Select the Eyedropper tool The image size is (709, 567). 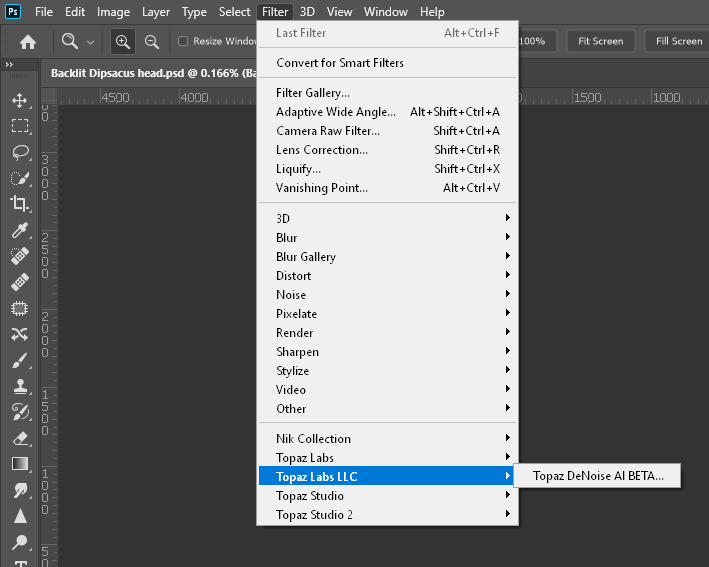pyautogui.click(x=19, y=230)
